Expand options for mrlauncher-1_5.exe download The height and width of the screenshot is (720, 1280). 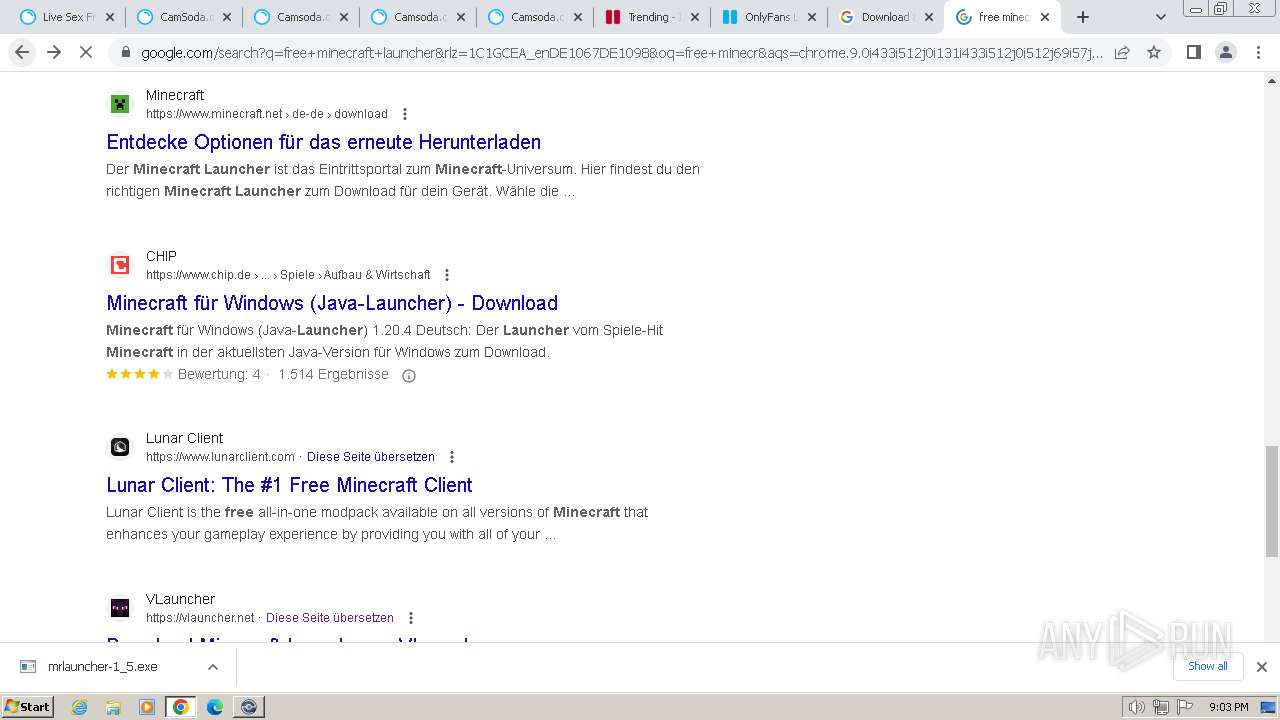(212, 667)
